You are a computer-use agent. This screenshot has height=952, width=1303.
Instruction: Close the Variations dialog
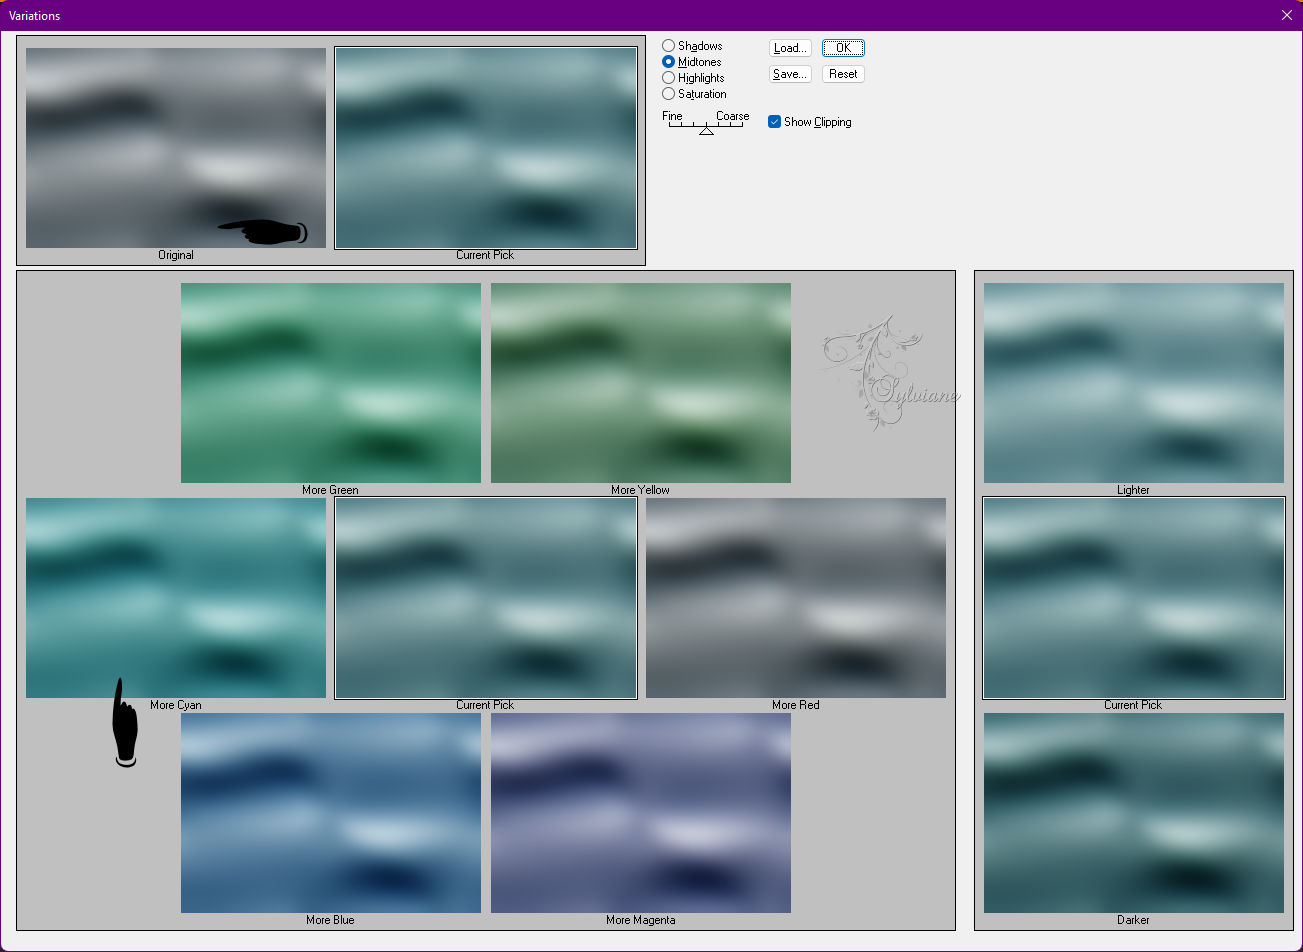point(1286,15)
